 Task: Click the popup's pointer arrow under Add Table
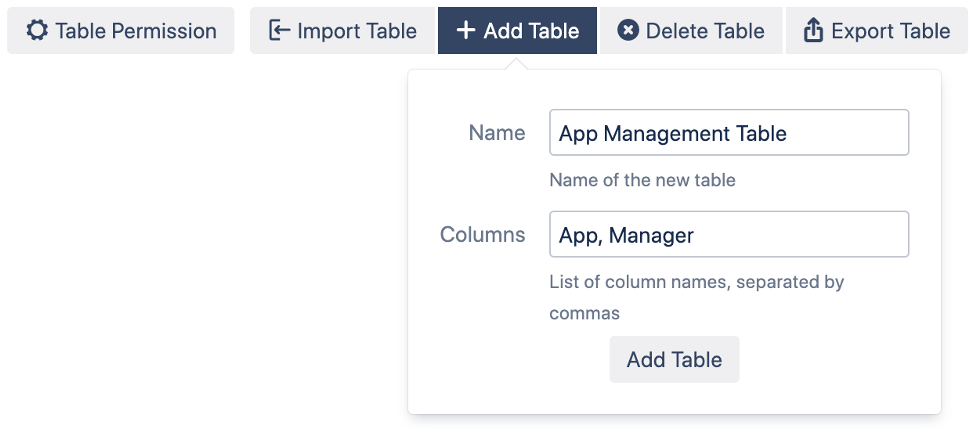coord(517,64)
